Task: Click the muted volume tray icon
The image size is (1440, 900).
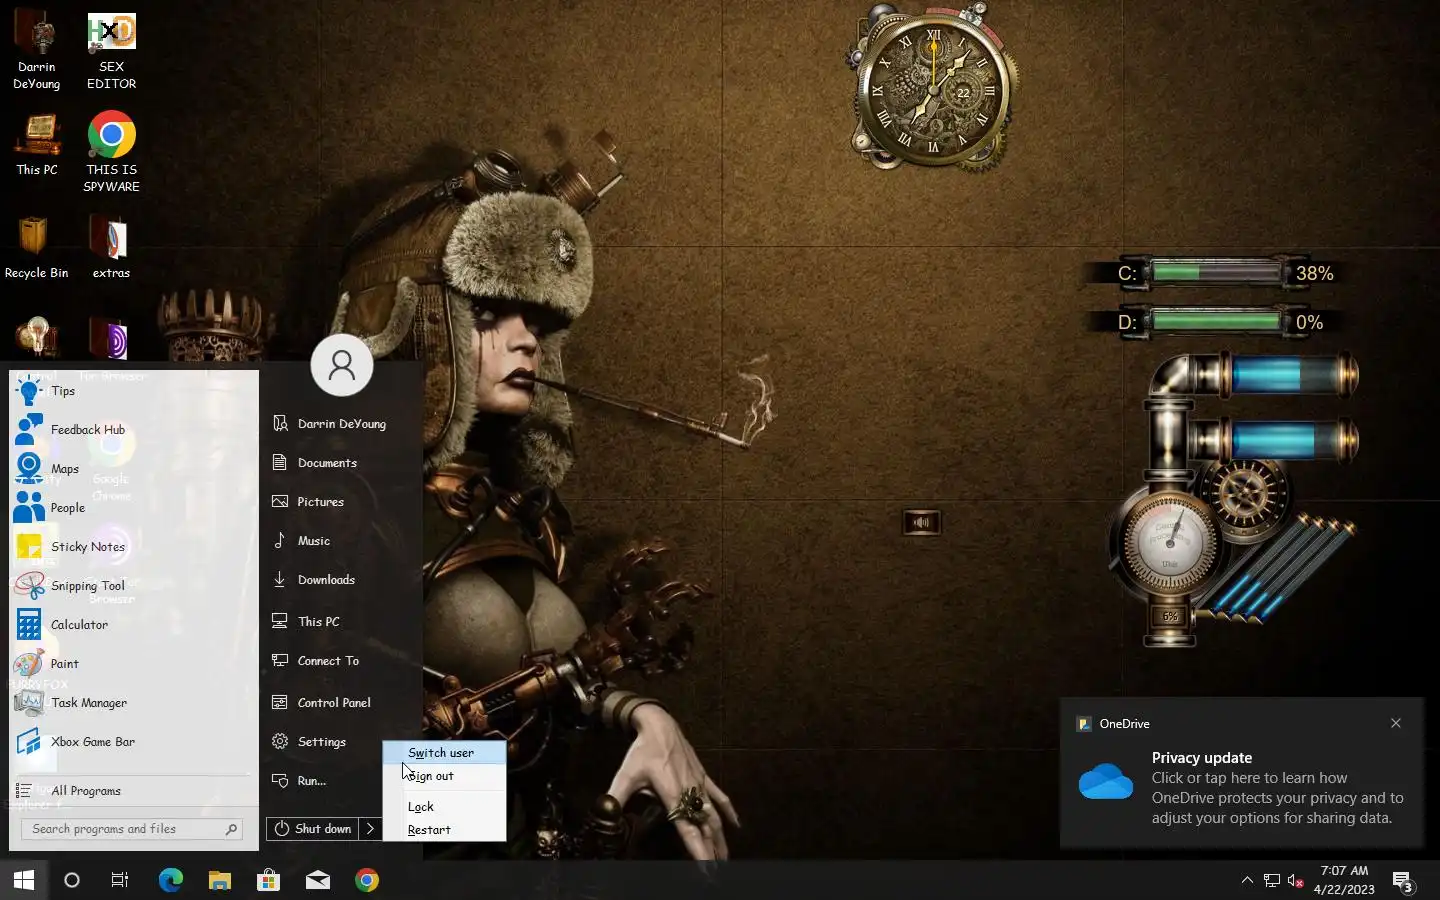Action: pyautogui.click(x=1296, y=880)
